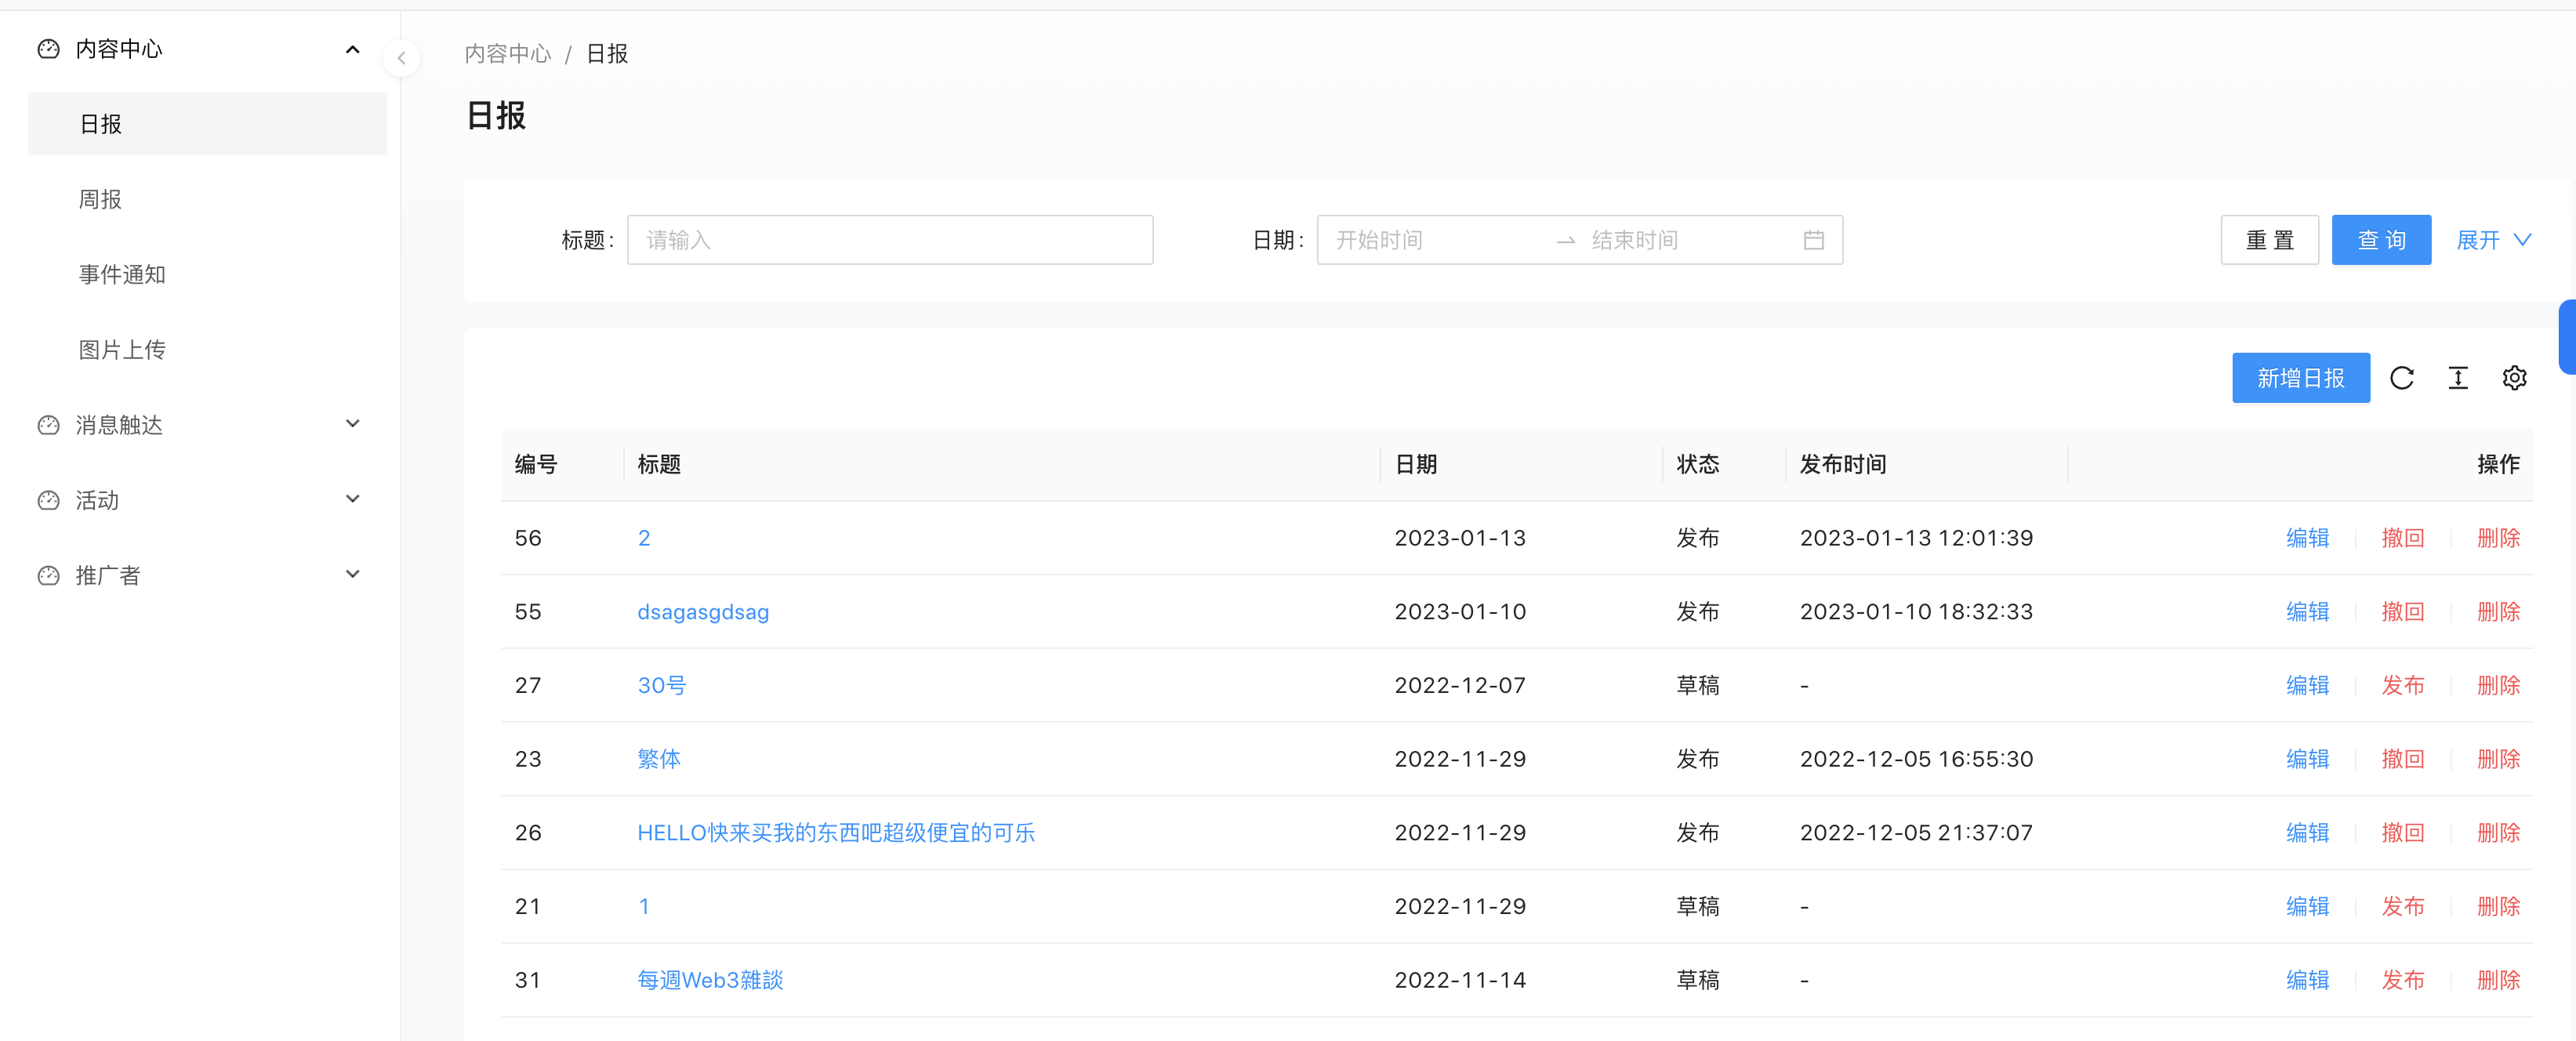Open the daily report titled 每週Web3雜談
This screenshot has width=2576, height=1041.
pos(710,980)
